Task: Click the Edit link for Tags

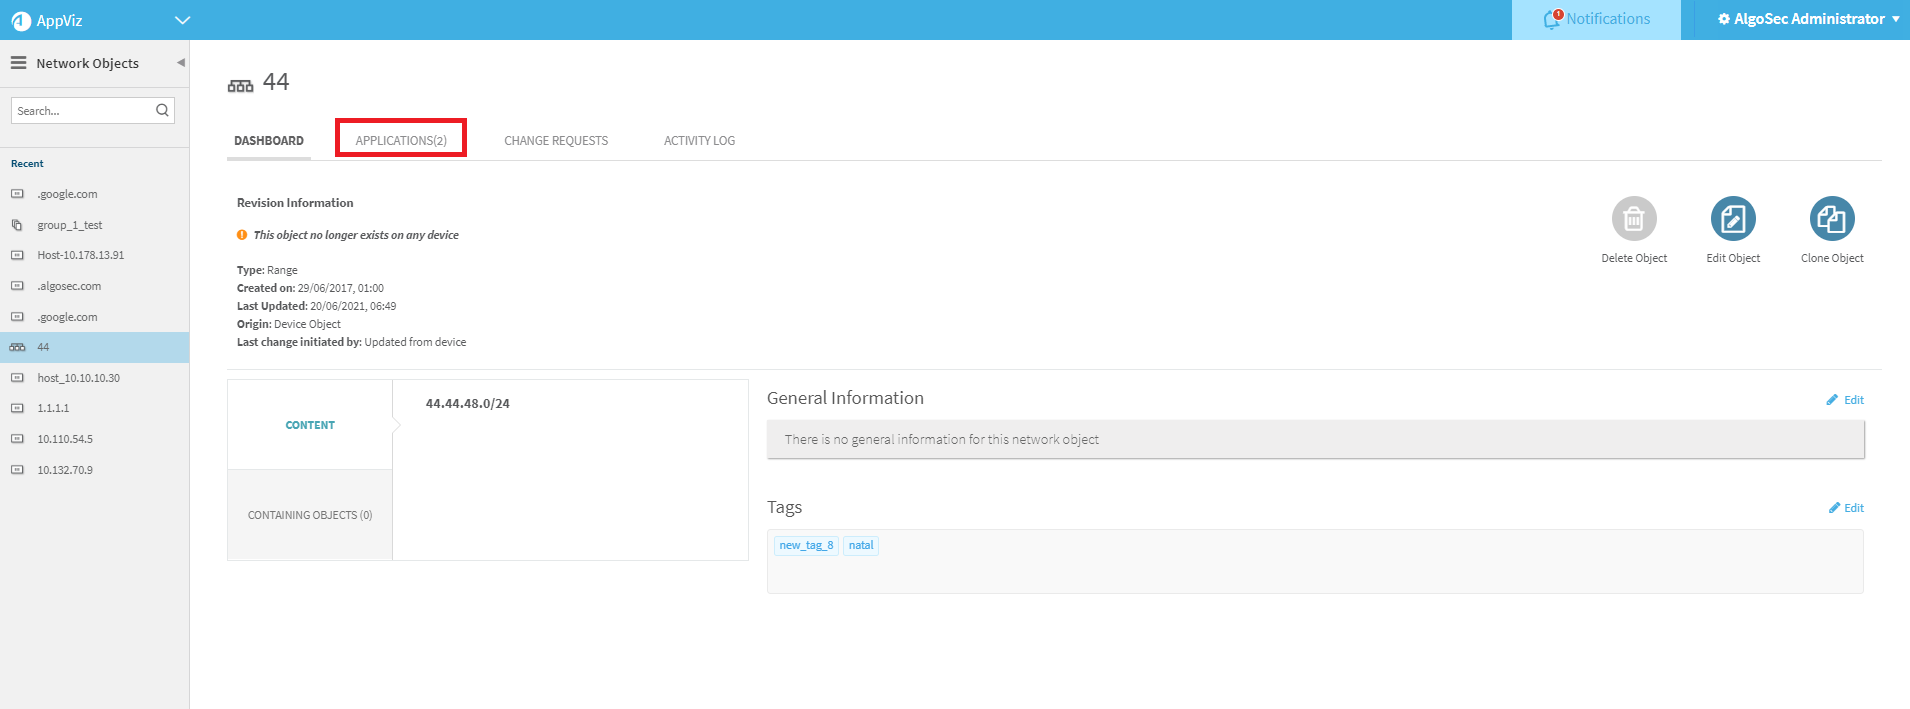Action: pyautogui.click(x=1853, y=508)
